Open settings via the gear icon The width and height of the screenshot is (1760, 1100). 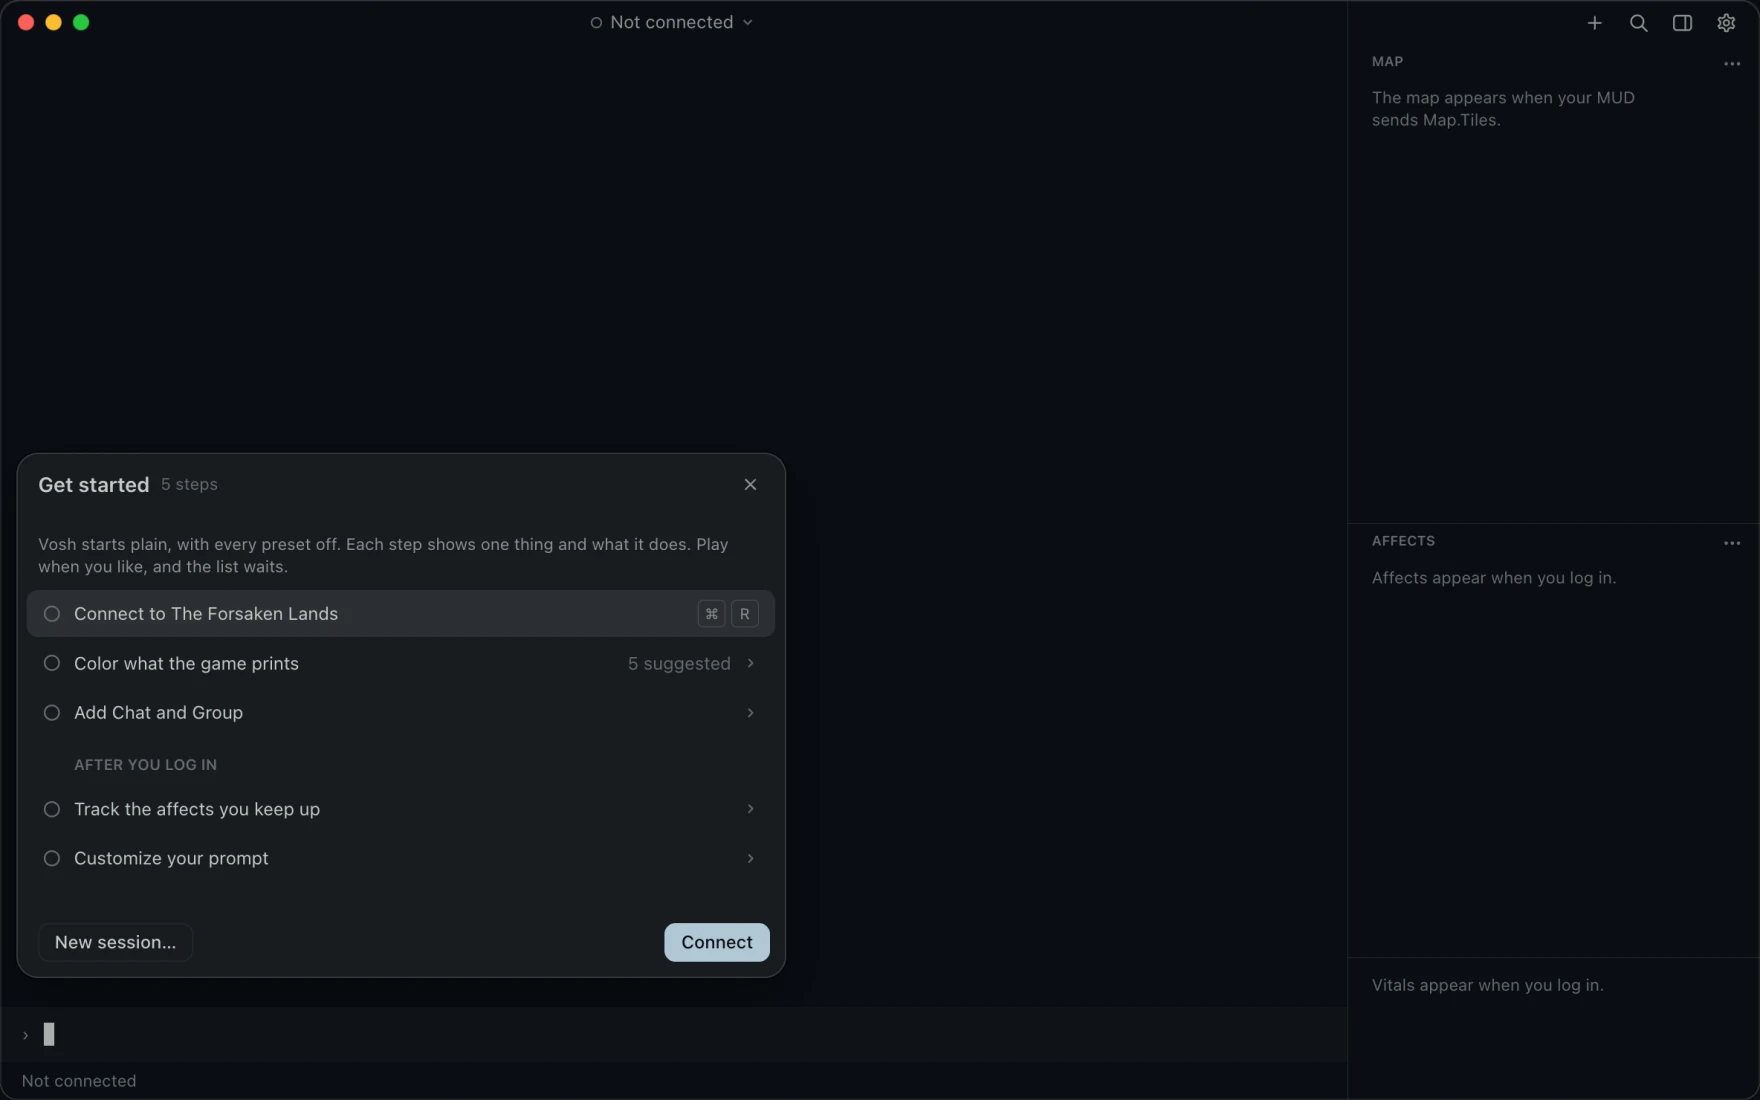(x=1726, y=22)
